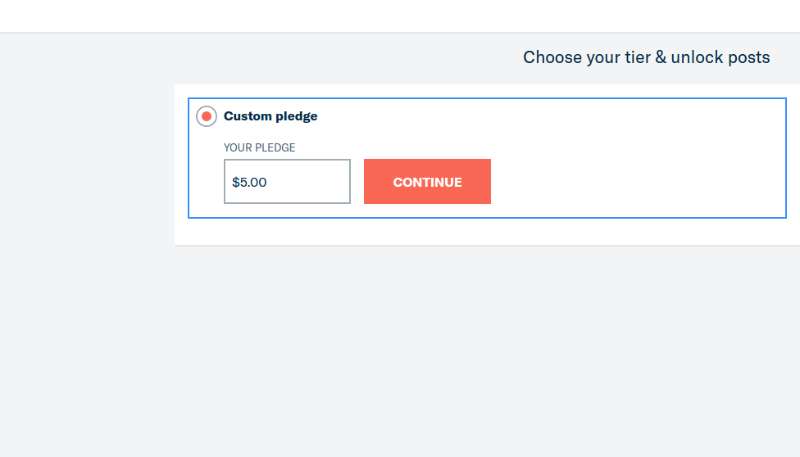Viewport: 800px width, 457px height.
Task: Click the 'Choose your tier & unlock posts' heading
Action: point(646,57)
